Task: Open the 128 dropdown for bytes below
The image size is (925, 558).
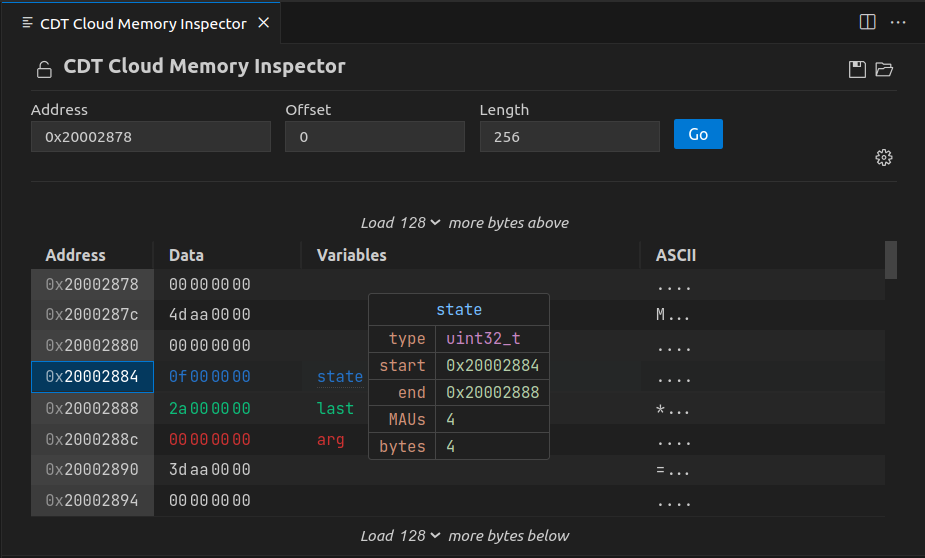Action: [420, 536]
